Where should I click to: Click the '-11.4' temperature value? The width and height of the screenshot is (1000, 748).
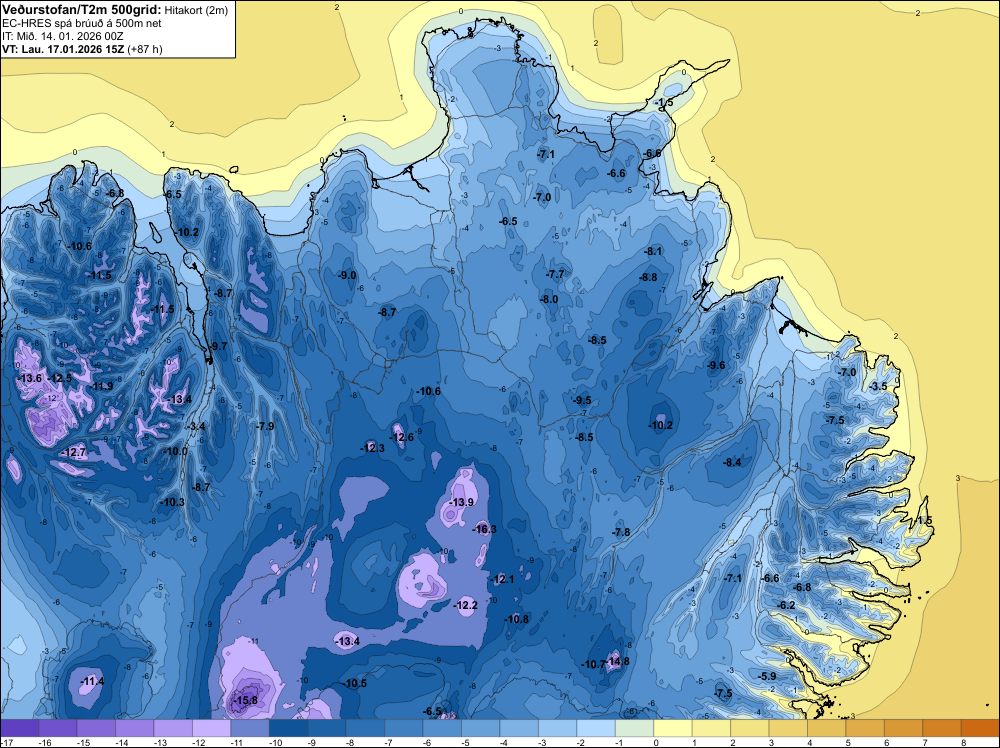pos(92,682)
